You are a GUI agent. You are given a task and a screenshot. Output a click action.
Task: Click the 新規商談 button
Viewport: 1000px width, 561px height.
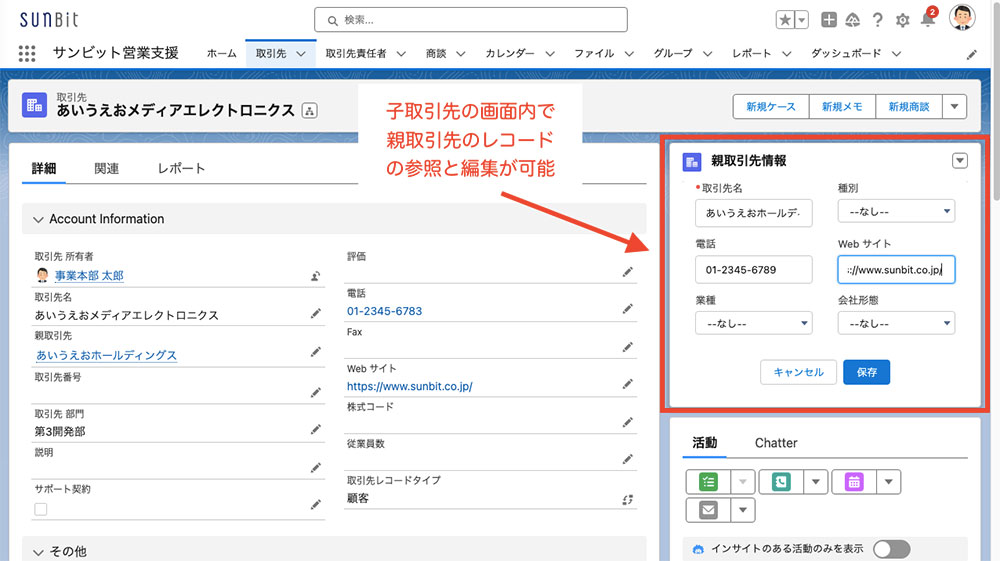pos(909,106)
